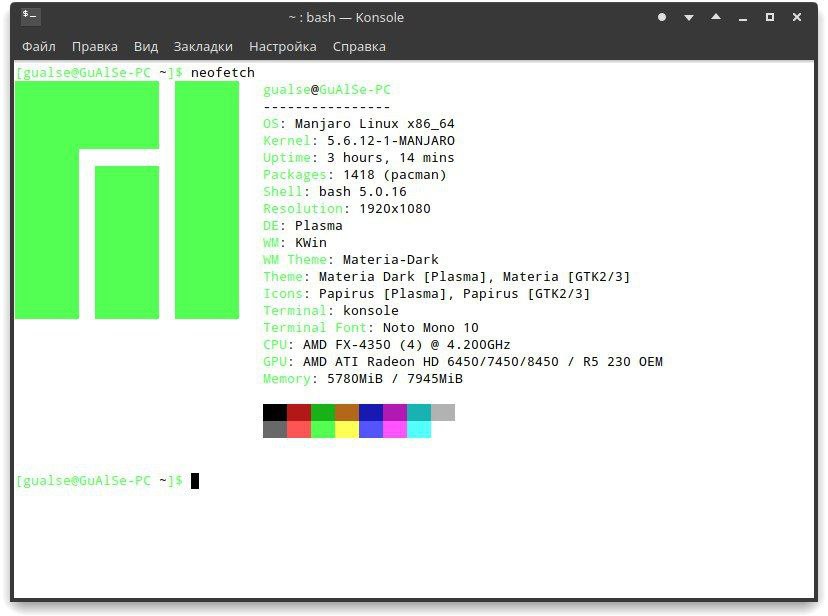This screenshot has height=616, width=828.
Task: Open the Настройка menu
Action: 283,47
